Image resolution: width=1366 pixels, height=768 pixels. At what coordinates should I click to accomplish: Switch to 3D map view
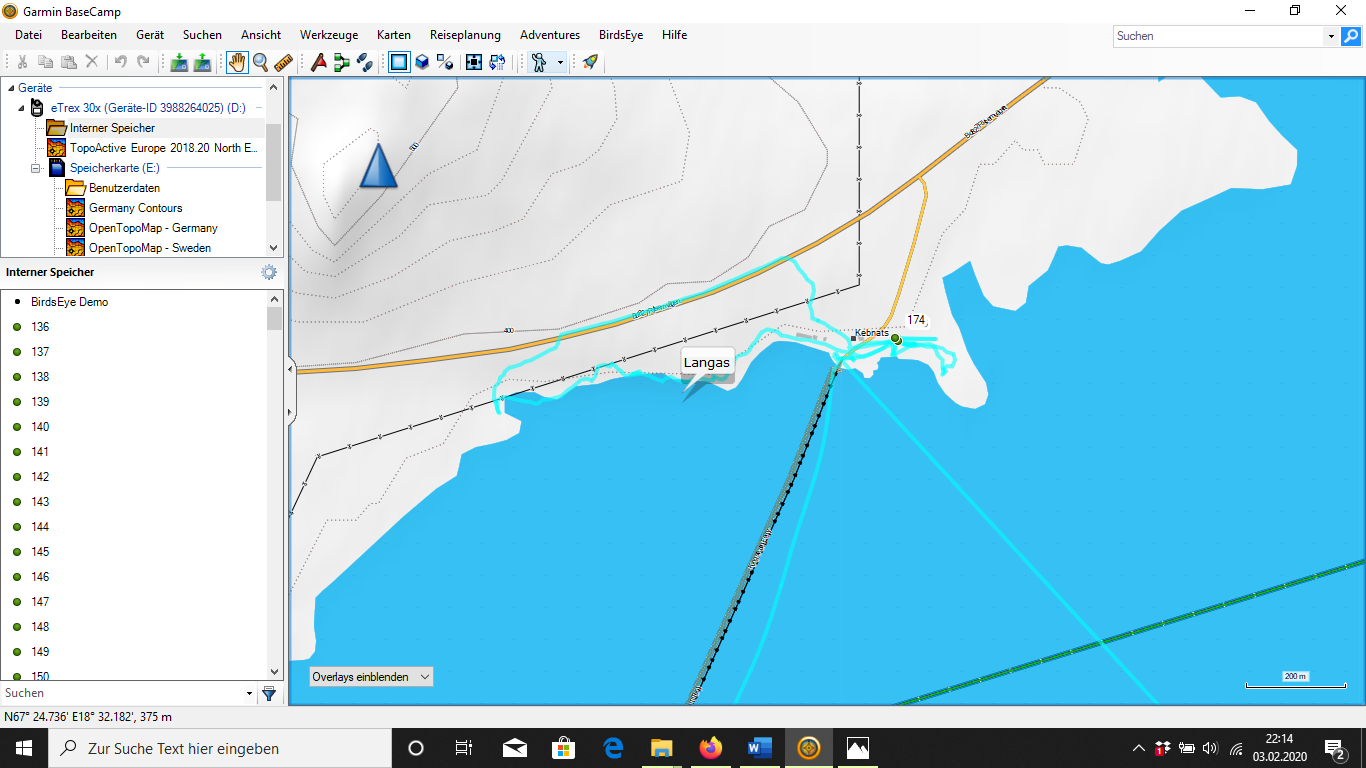coord(422,62)
